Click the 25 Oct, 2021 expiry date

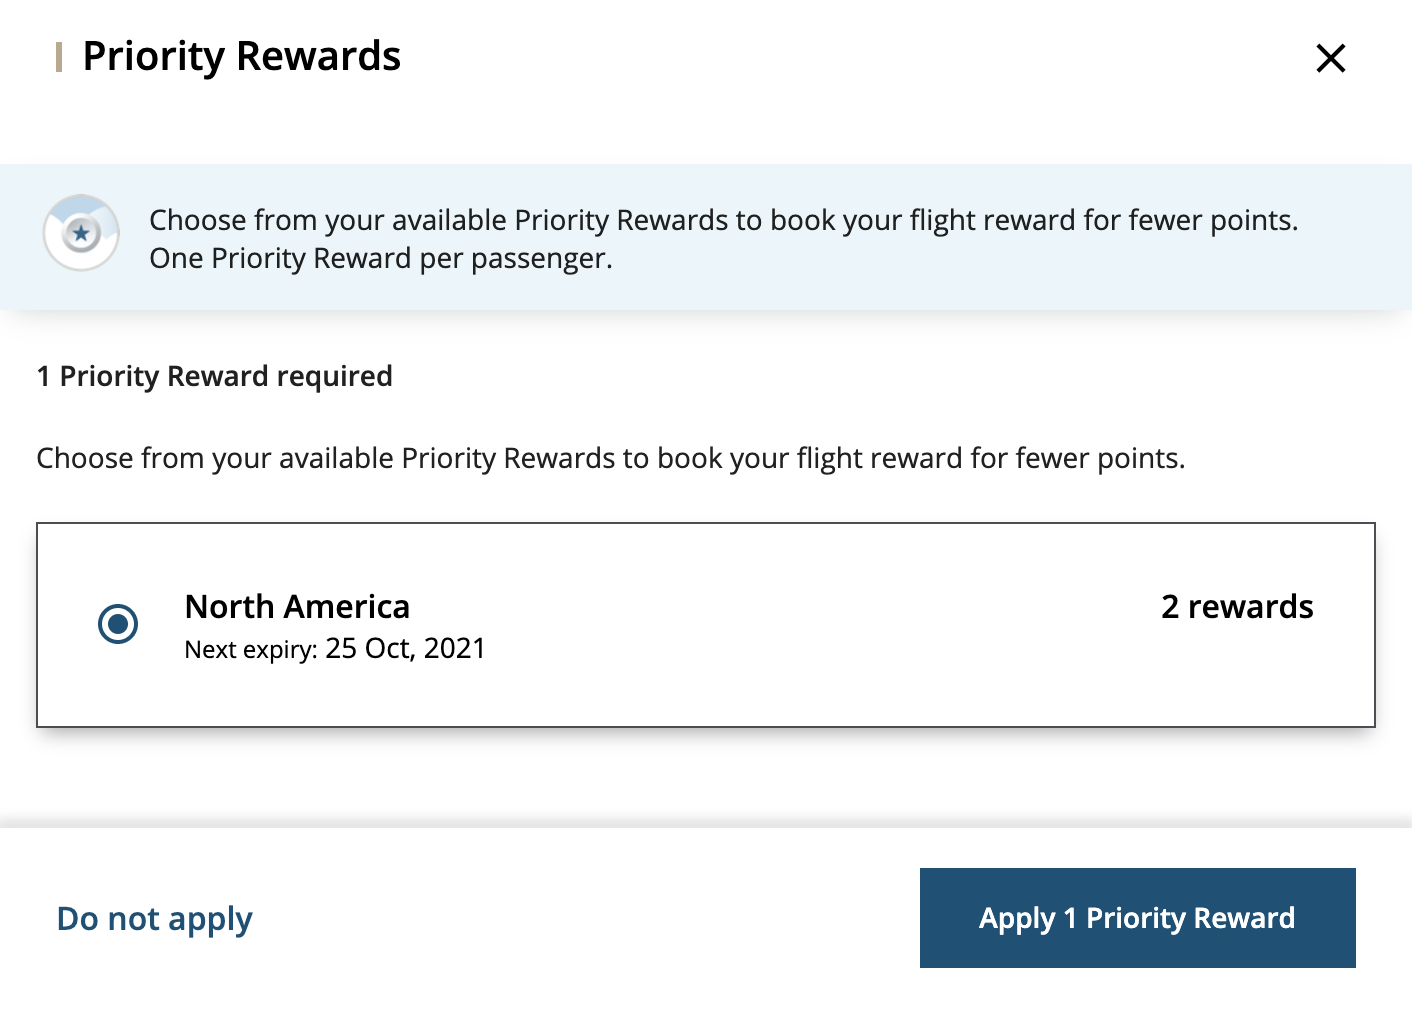(x=405, y=649)
